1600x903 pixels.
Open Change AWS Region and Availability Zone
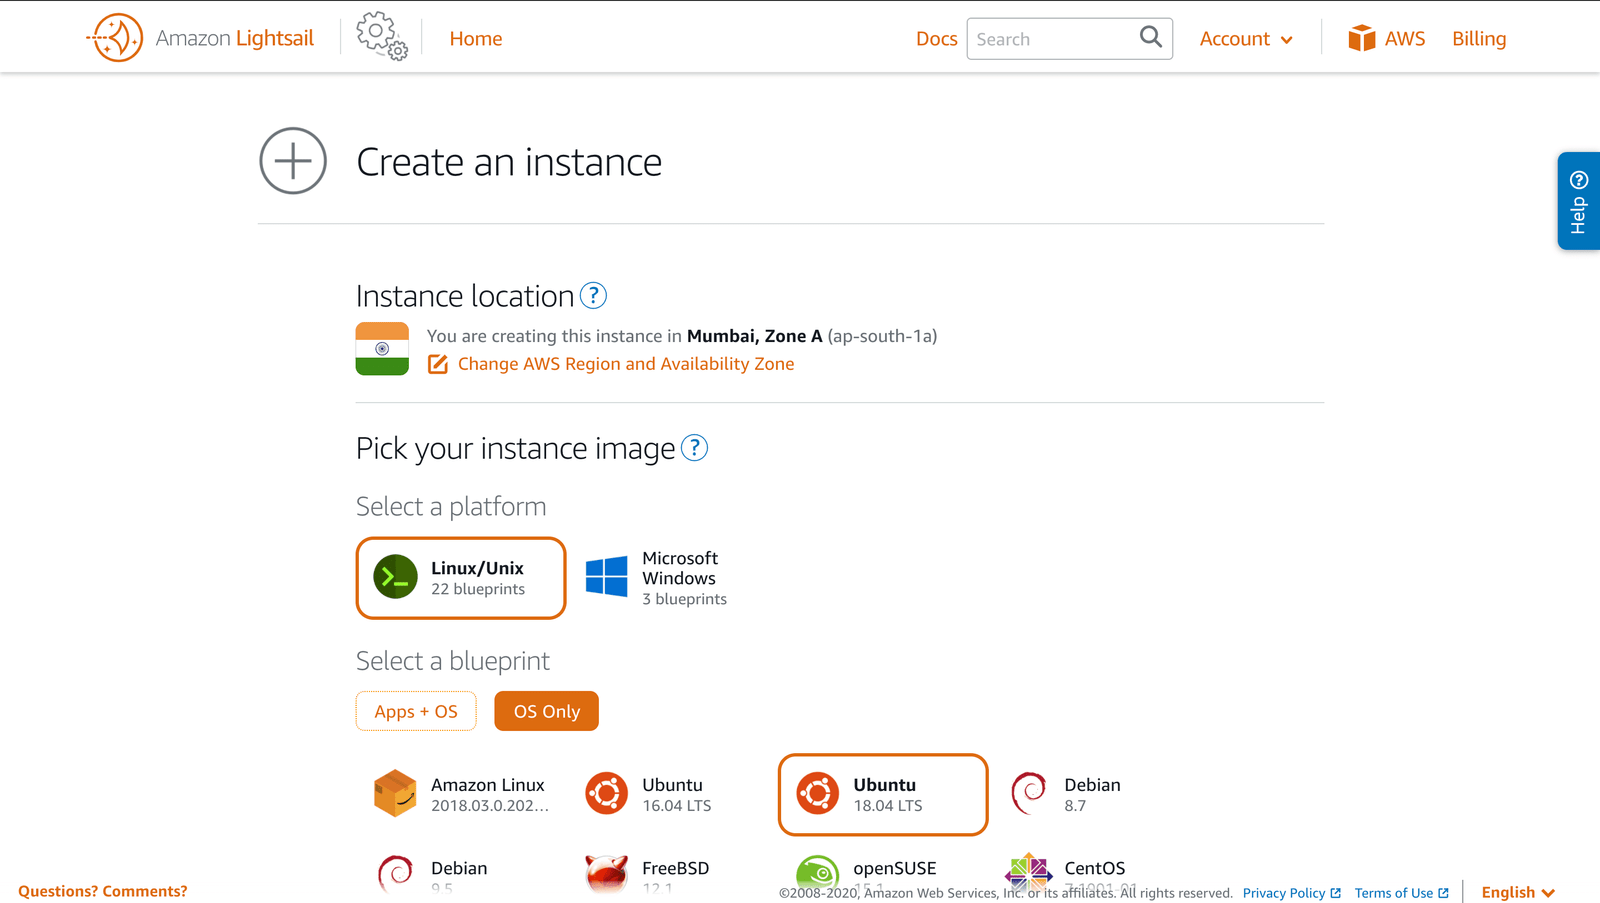point(626,364)
